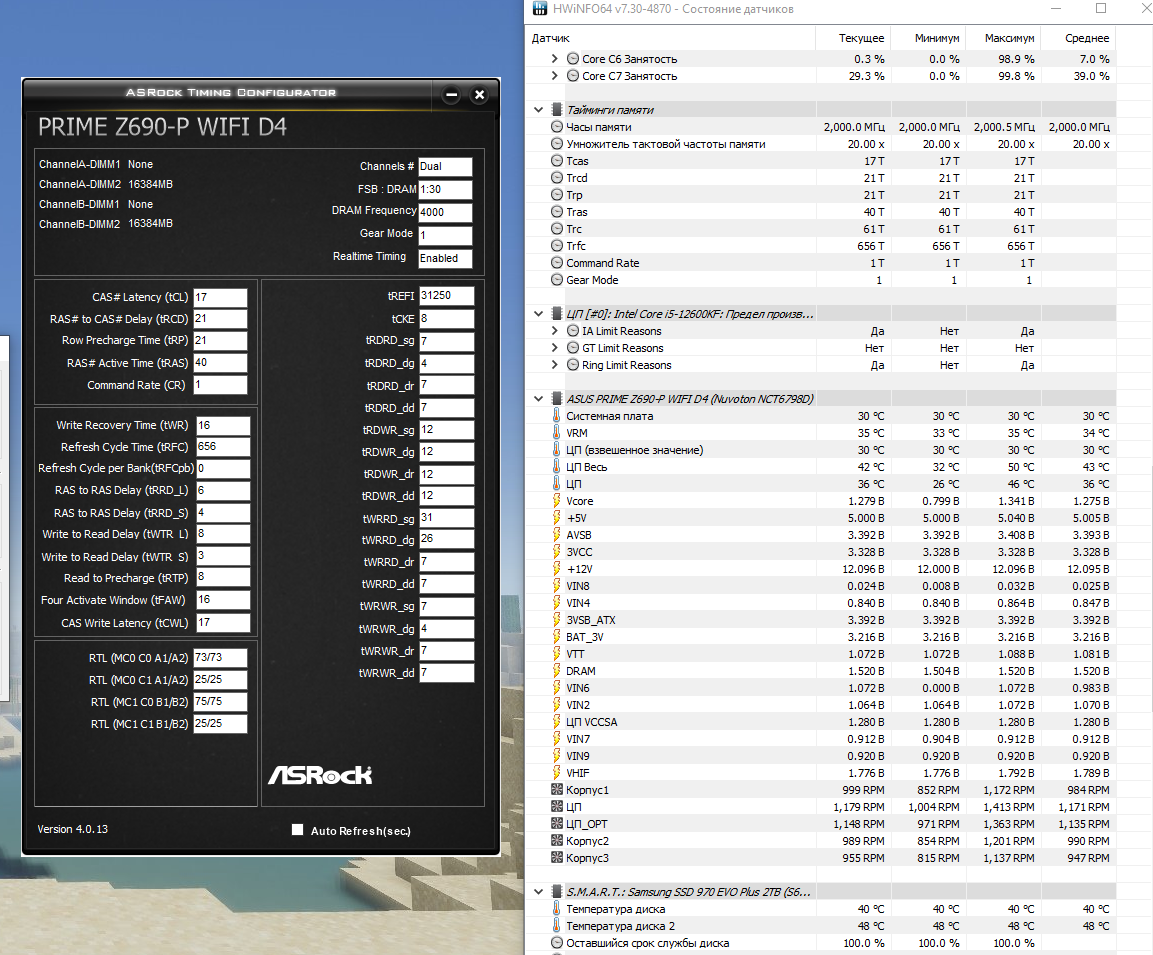The image size is (1153, 955).
Task: Click the DRAM voltage lightning icon
Action: click(557, 670)
